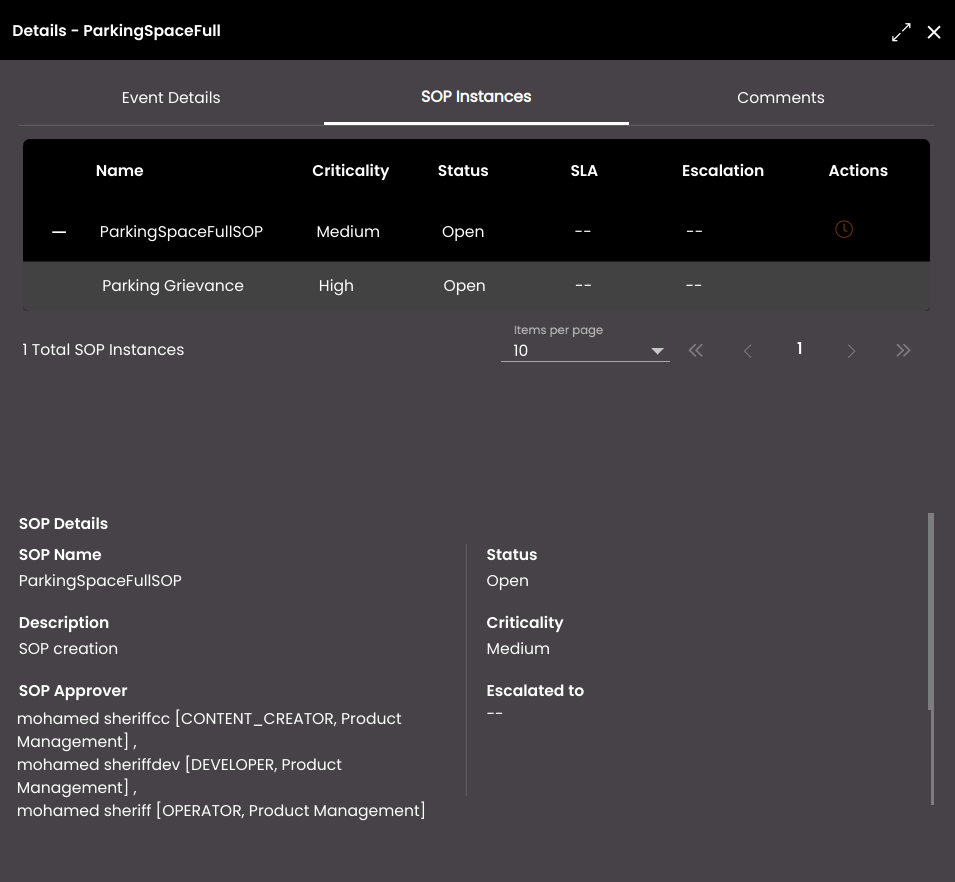
Task: Select page number 1 in pagination
Action: [799, 348]
